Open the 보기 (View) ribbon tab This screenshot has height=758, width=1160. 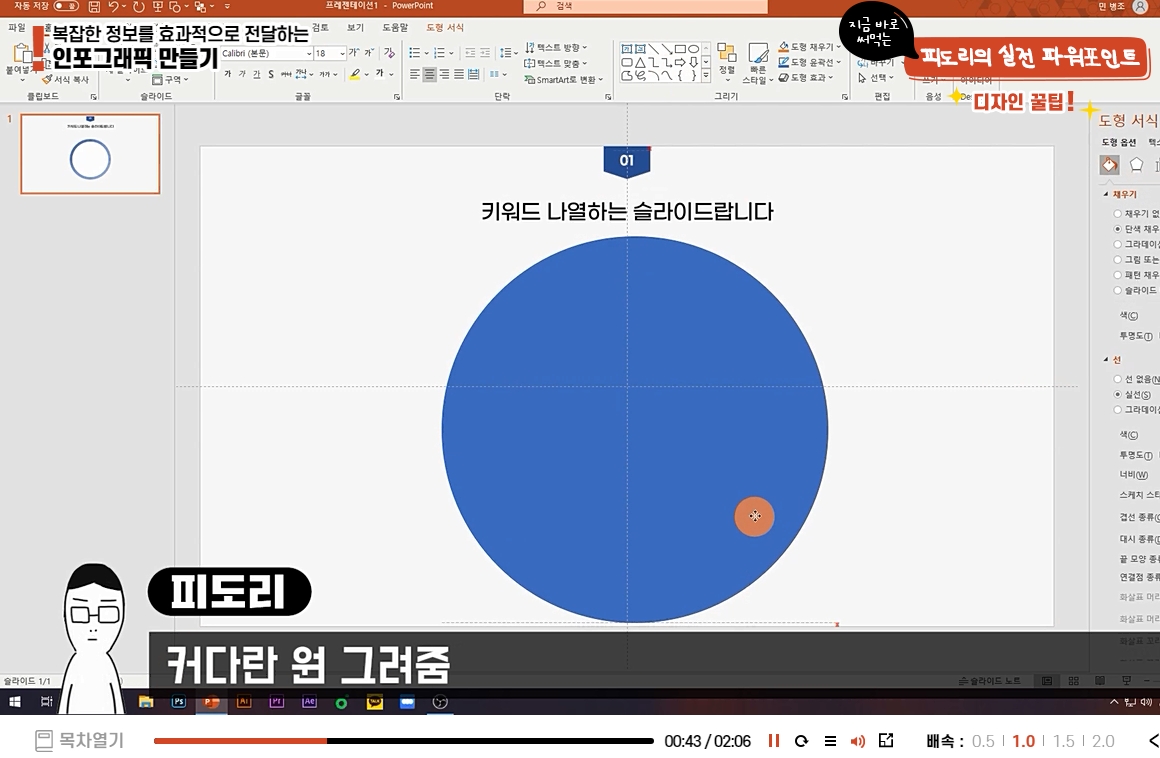click(x=356, y=27)
